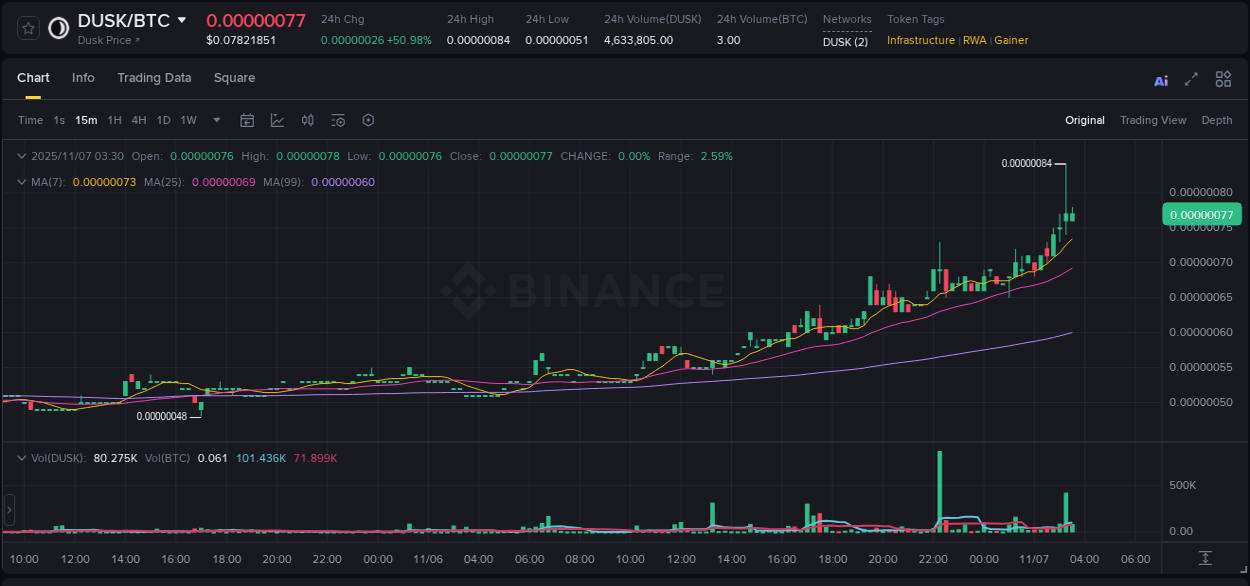
Task: Open the widgets grid panel
Action: coord(1222,79)
